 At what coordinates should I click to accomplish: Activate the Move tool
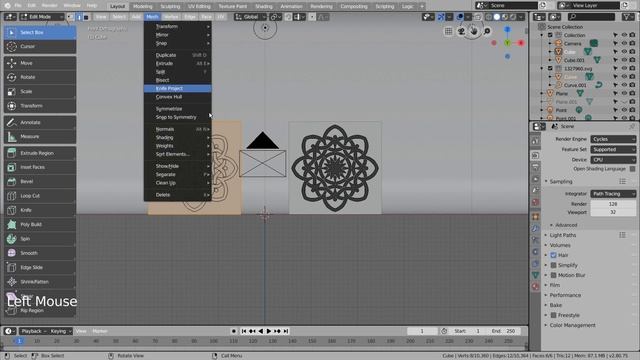40,63
